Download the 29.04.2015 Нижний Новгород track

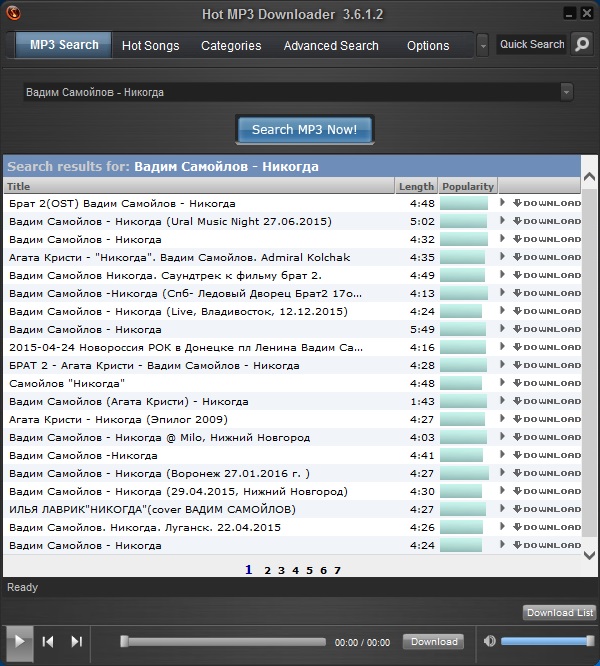point(547,491)
